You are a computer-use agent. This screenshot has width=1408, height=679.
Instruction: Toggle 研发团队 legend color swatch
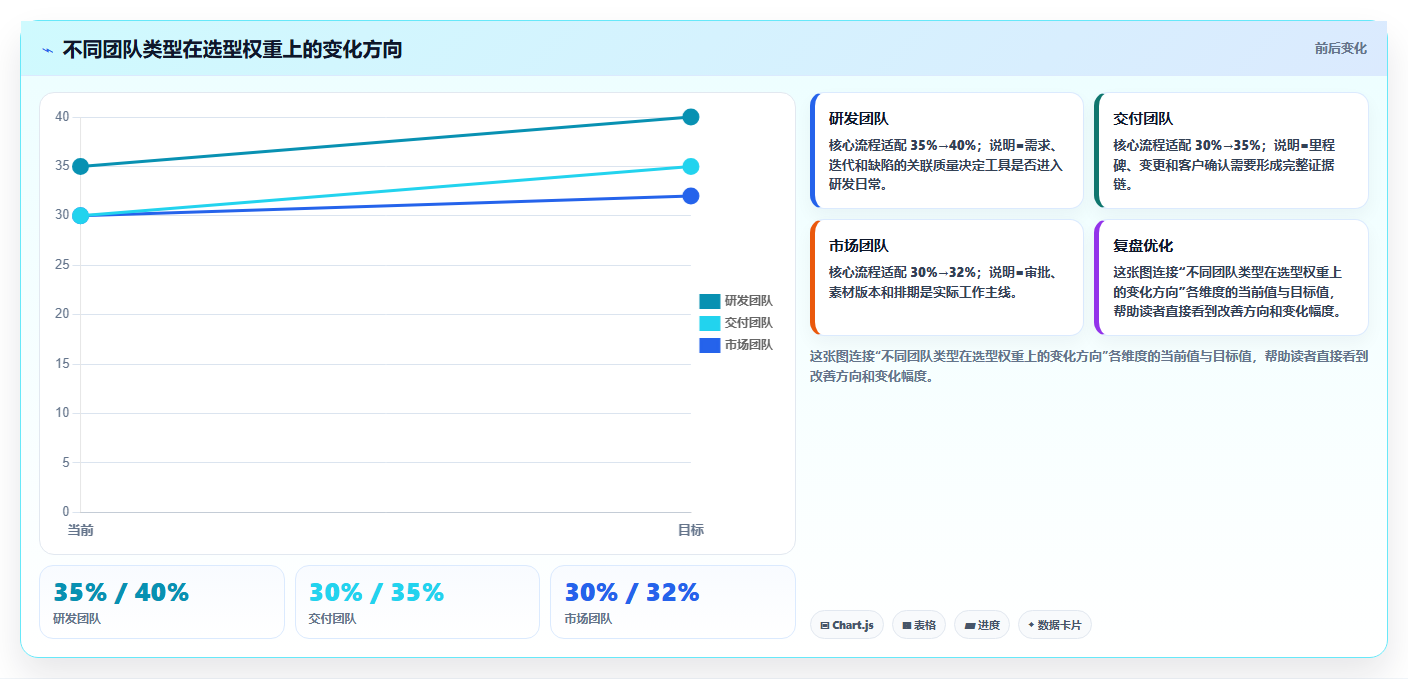709,301
